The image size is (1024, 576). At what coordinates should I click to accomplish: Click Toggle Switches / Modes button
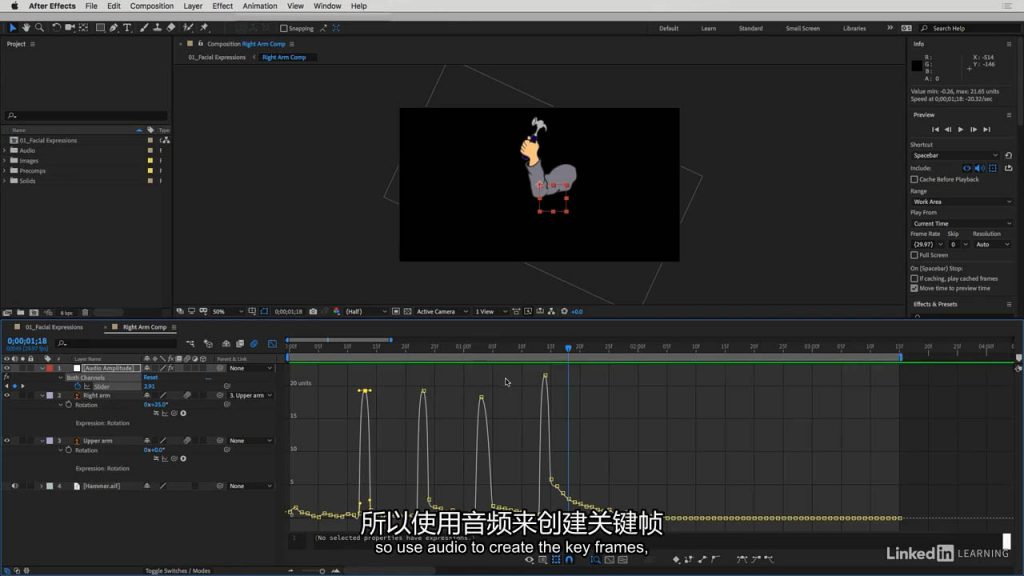click(x=178, y=571)
